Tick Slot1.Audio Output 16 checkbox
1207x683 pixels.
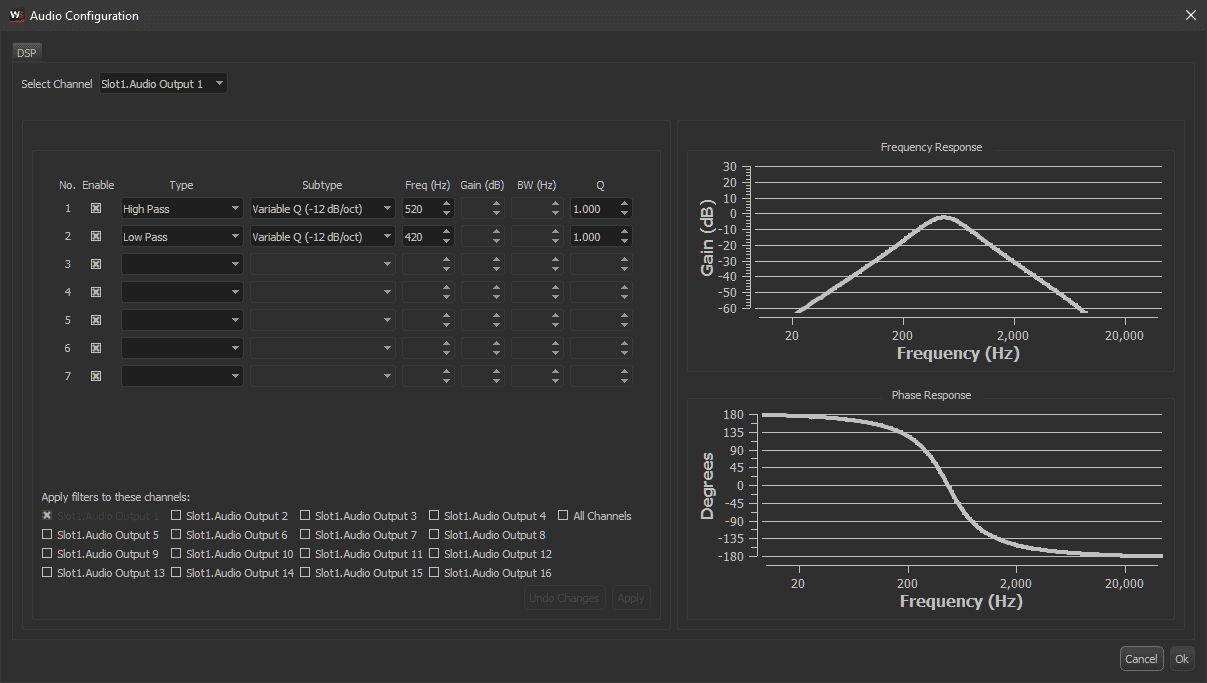(435, 573)
